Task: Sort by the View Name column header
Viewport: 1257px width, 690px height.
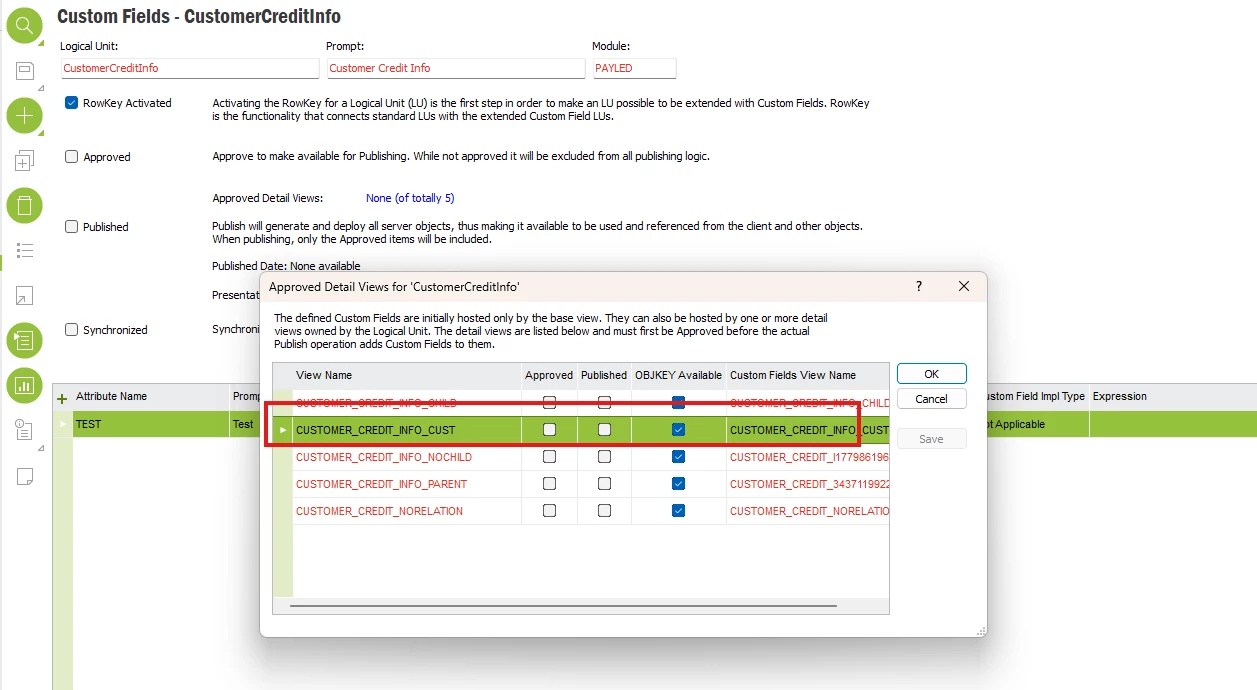Action: click(x=407, y=375)
